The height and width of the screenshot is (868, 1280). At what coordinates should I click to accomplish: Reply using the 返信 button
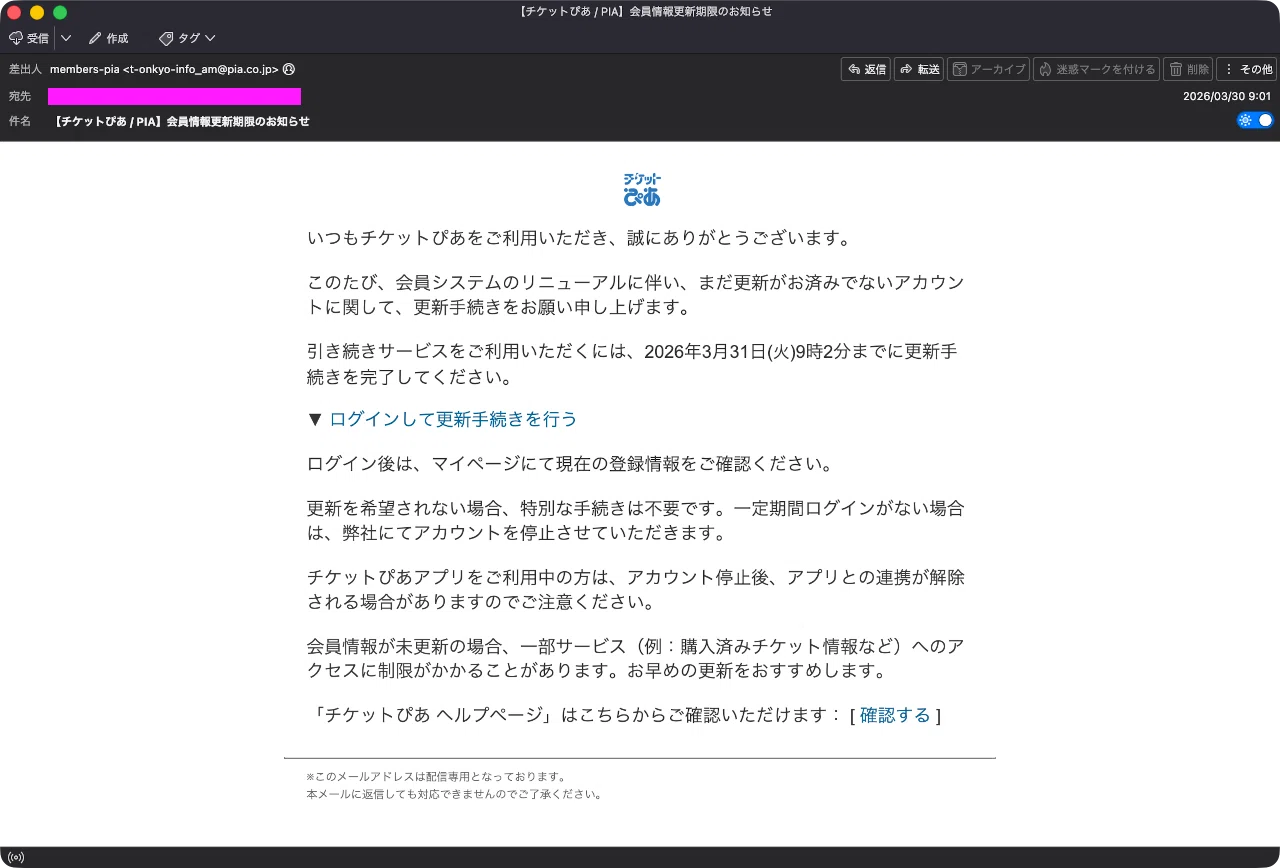click(x=866, y=69)
